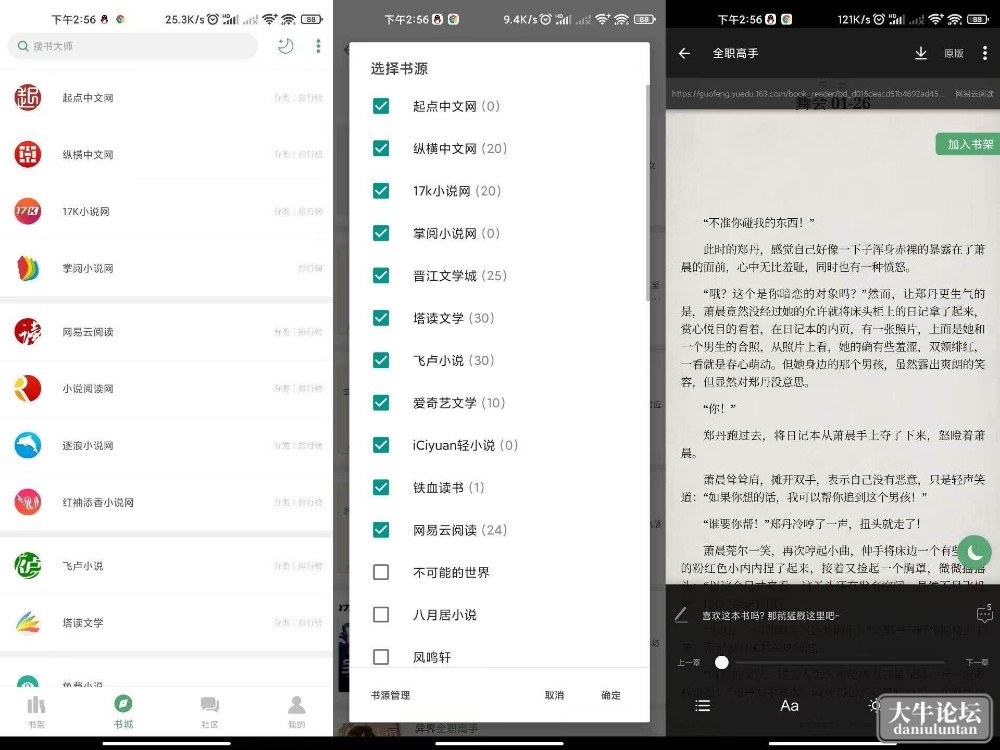Uncheck 起点中文网 (0) book source
The width and height of the screenshot is (1000, 750).
point(381,106)
